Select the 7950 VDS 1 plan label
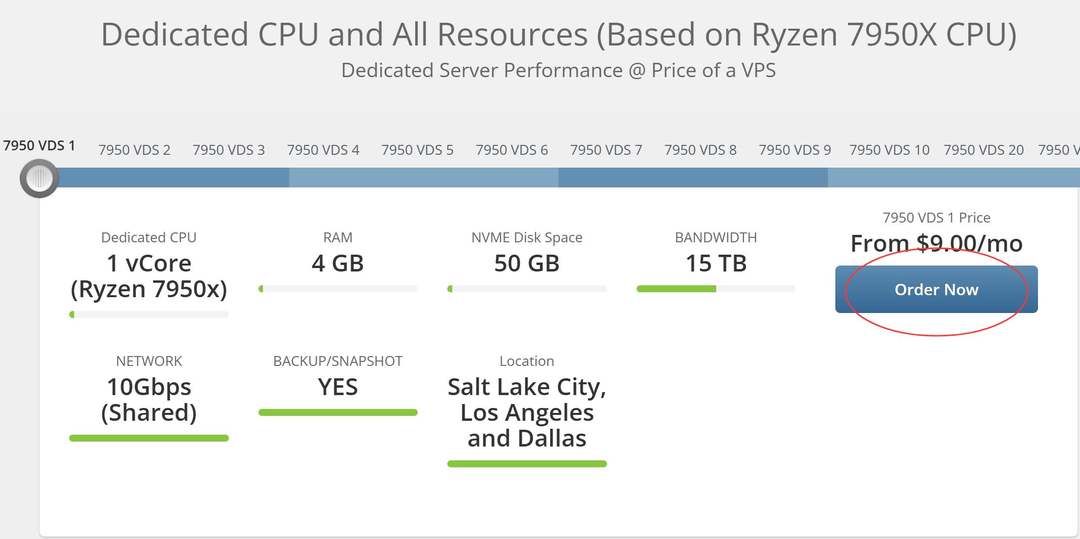1080x539 pixels. point(39,146)
